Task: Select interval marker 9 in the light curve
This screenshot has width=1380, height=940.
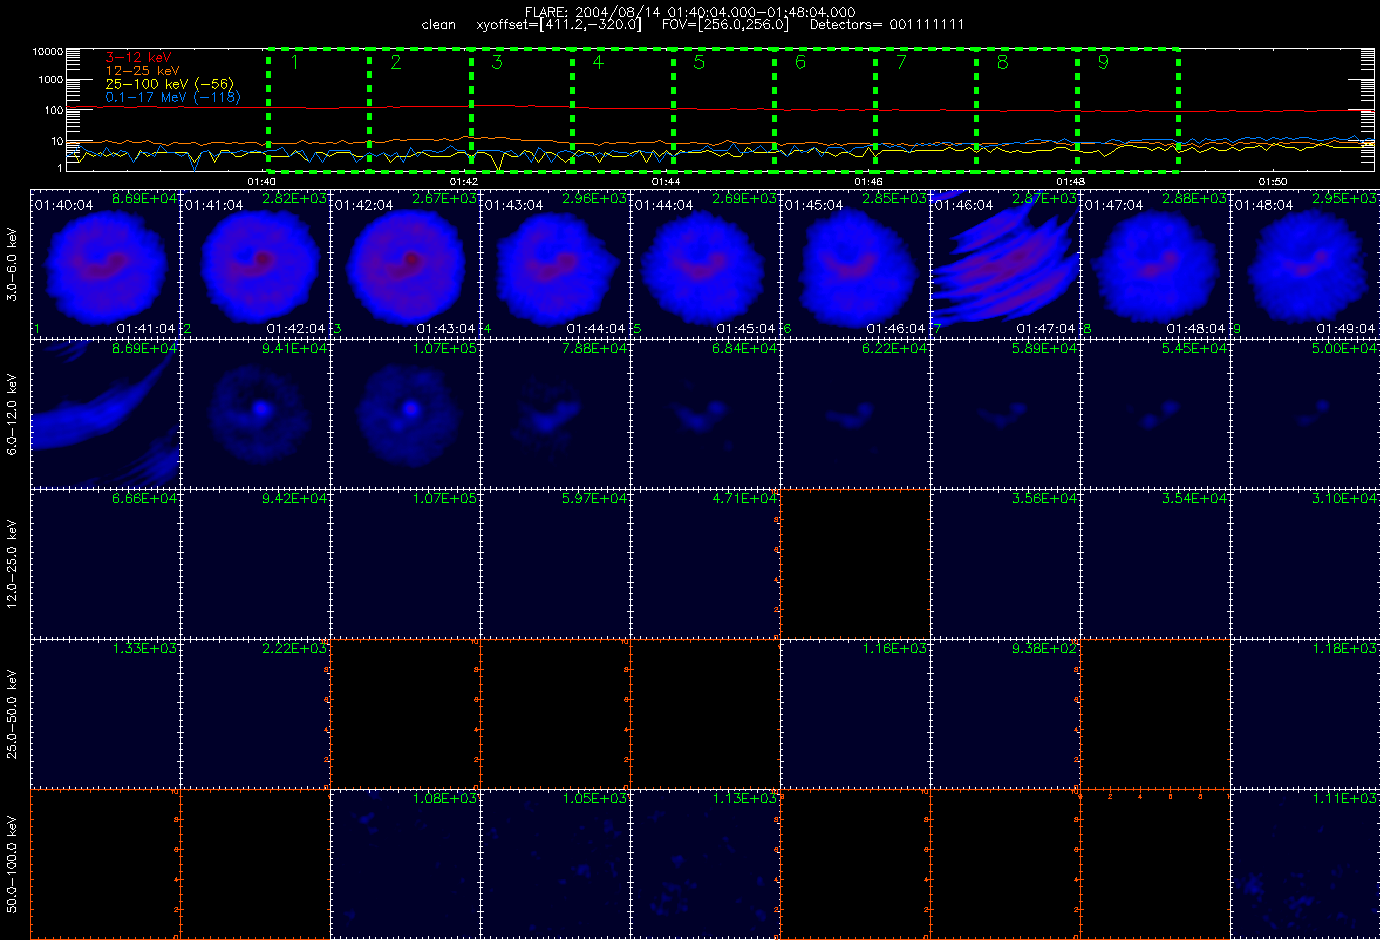Action: (x=1103, y=62)
